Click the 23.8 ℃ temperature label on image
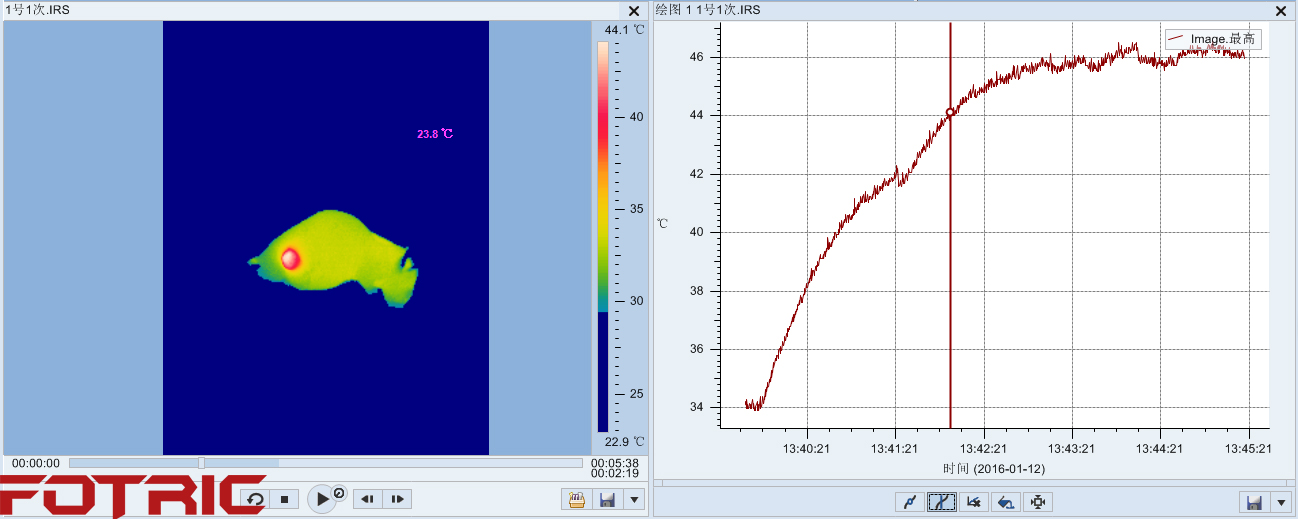The image size is (1298, 519). click(435, 133)
